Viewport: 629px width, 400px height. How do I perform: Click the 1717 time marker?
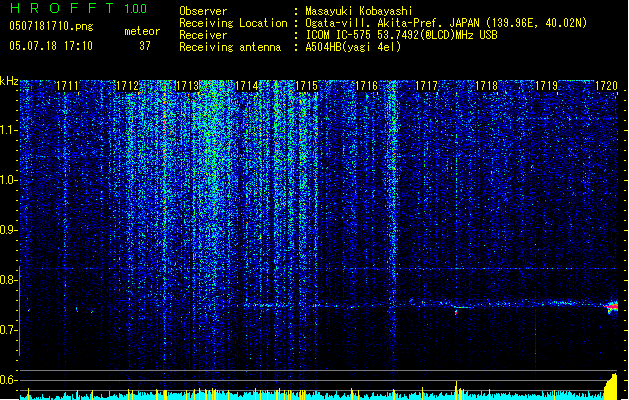click(426, 86)
